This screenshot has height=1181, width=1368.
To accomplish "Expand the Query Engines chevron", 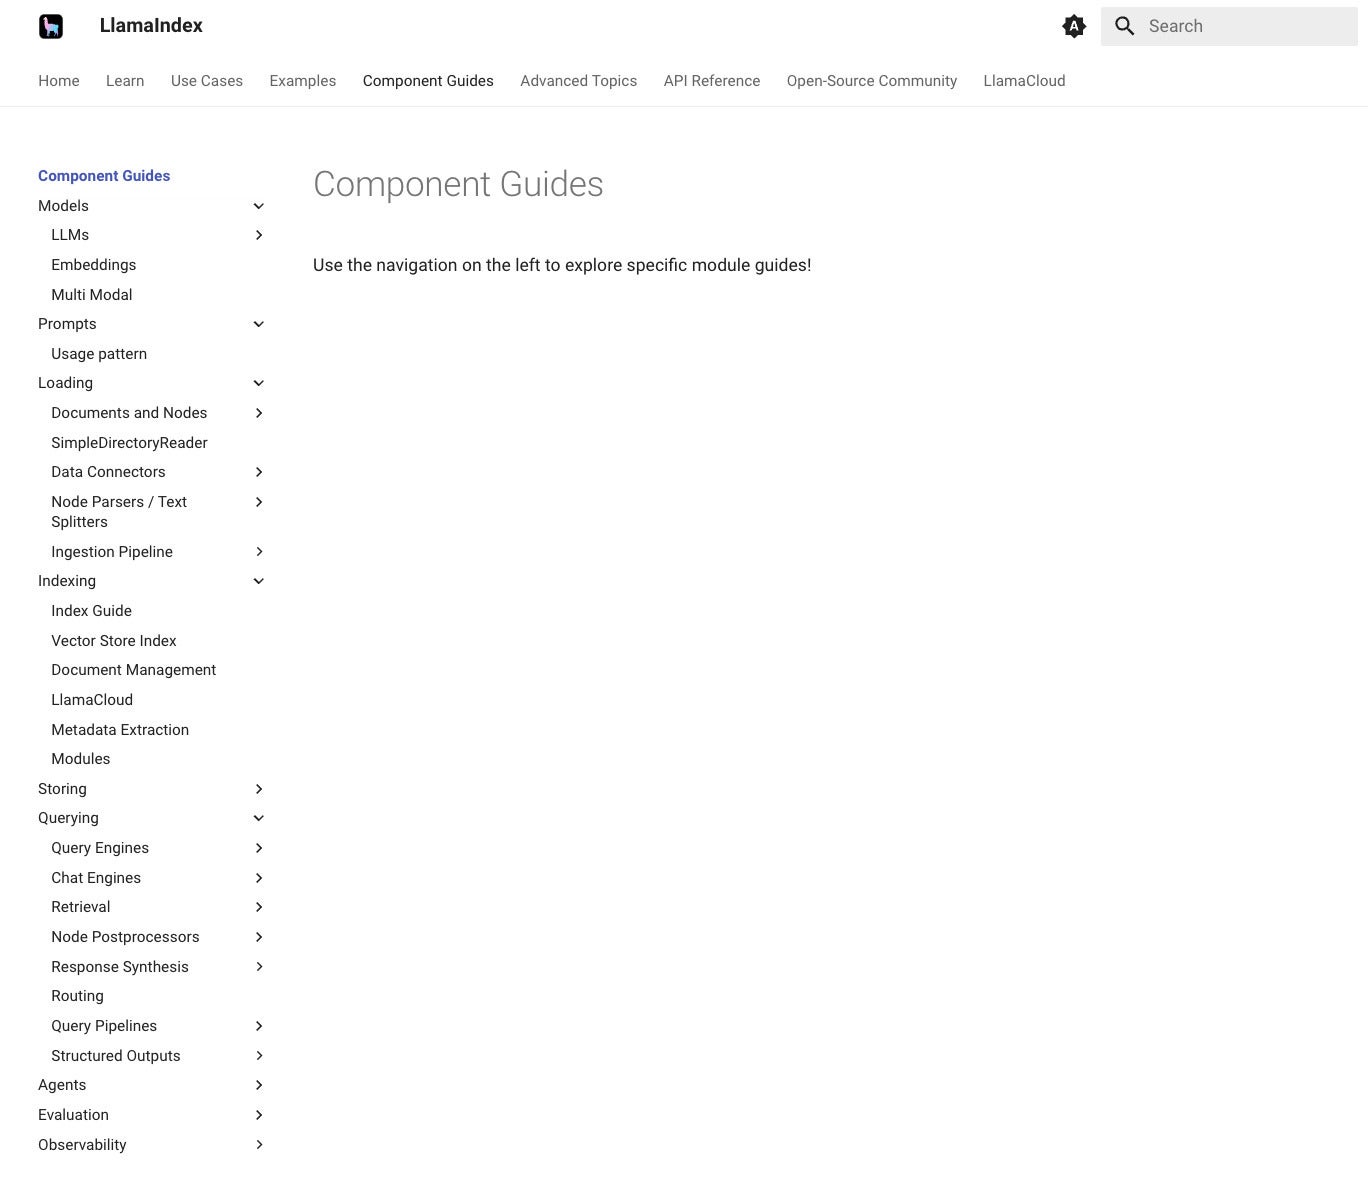I will pyautogui.click(x=259, y=848).
